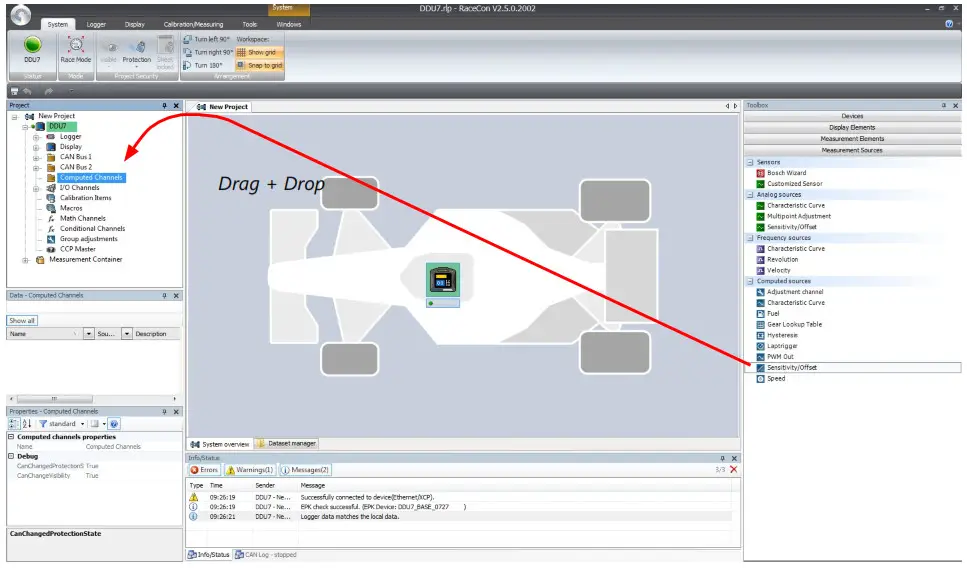Open the Measurement Sources toolbox section

pyautogui.click(x=852, y=150)
